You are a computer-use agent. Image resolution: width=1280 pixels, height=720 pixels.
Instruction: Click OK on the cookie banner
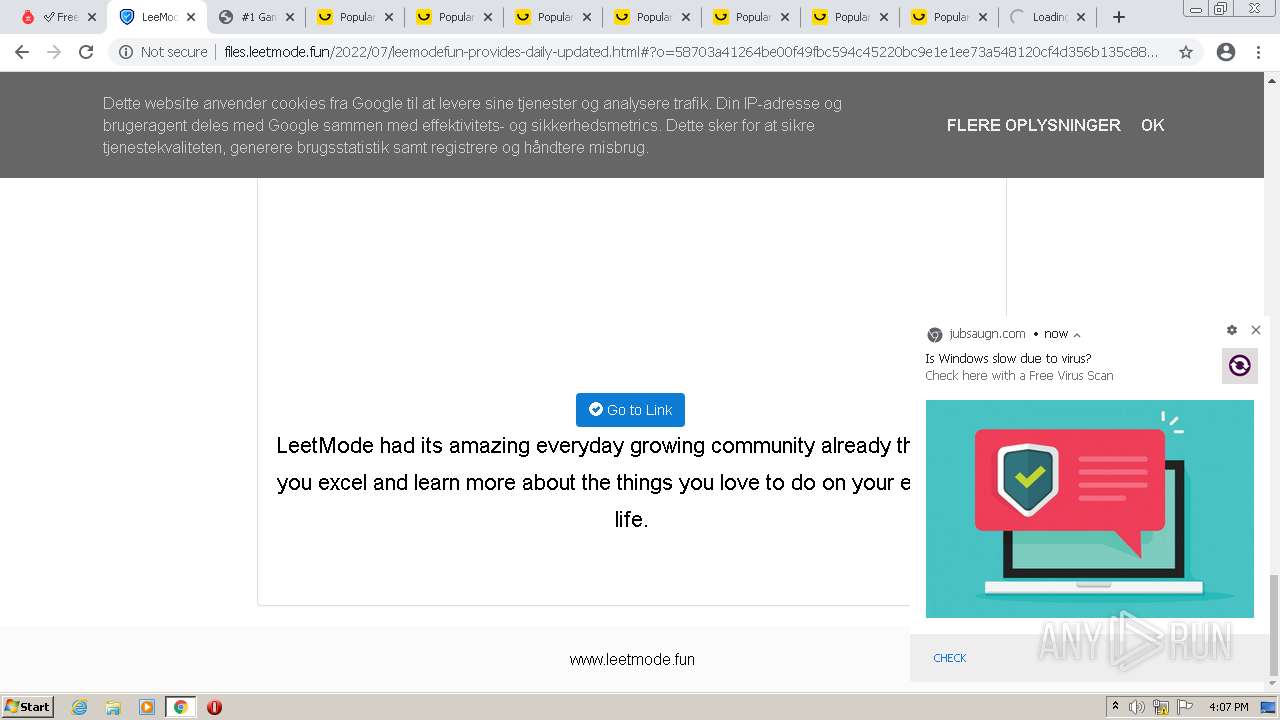click(x=1153, y=125)
